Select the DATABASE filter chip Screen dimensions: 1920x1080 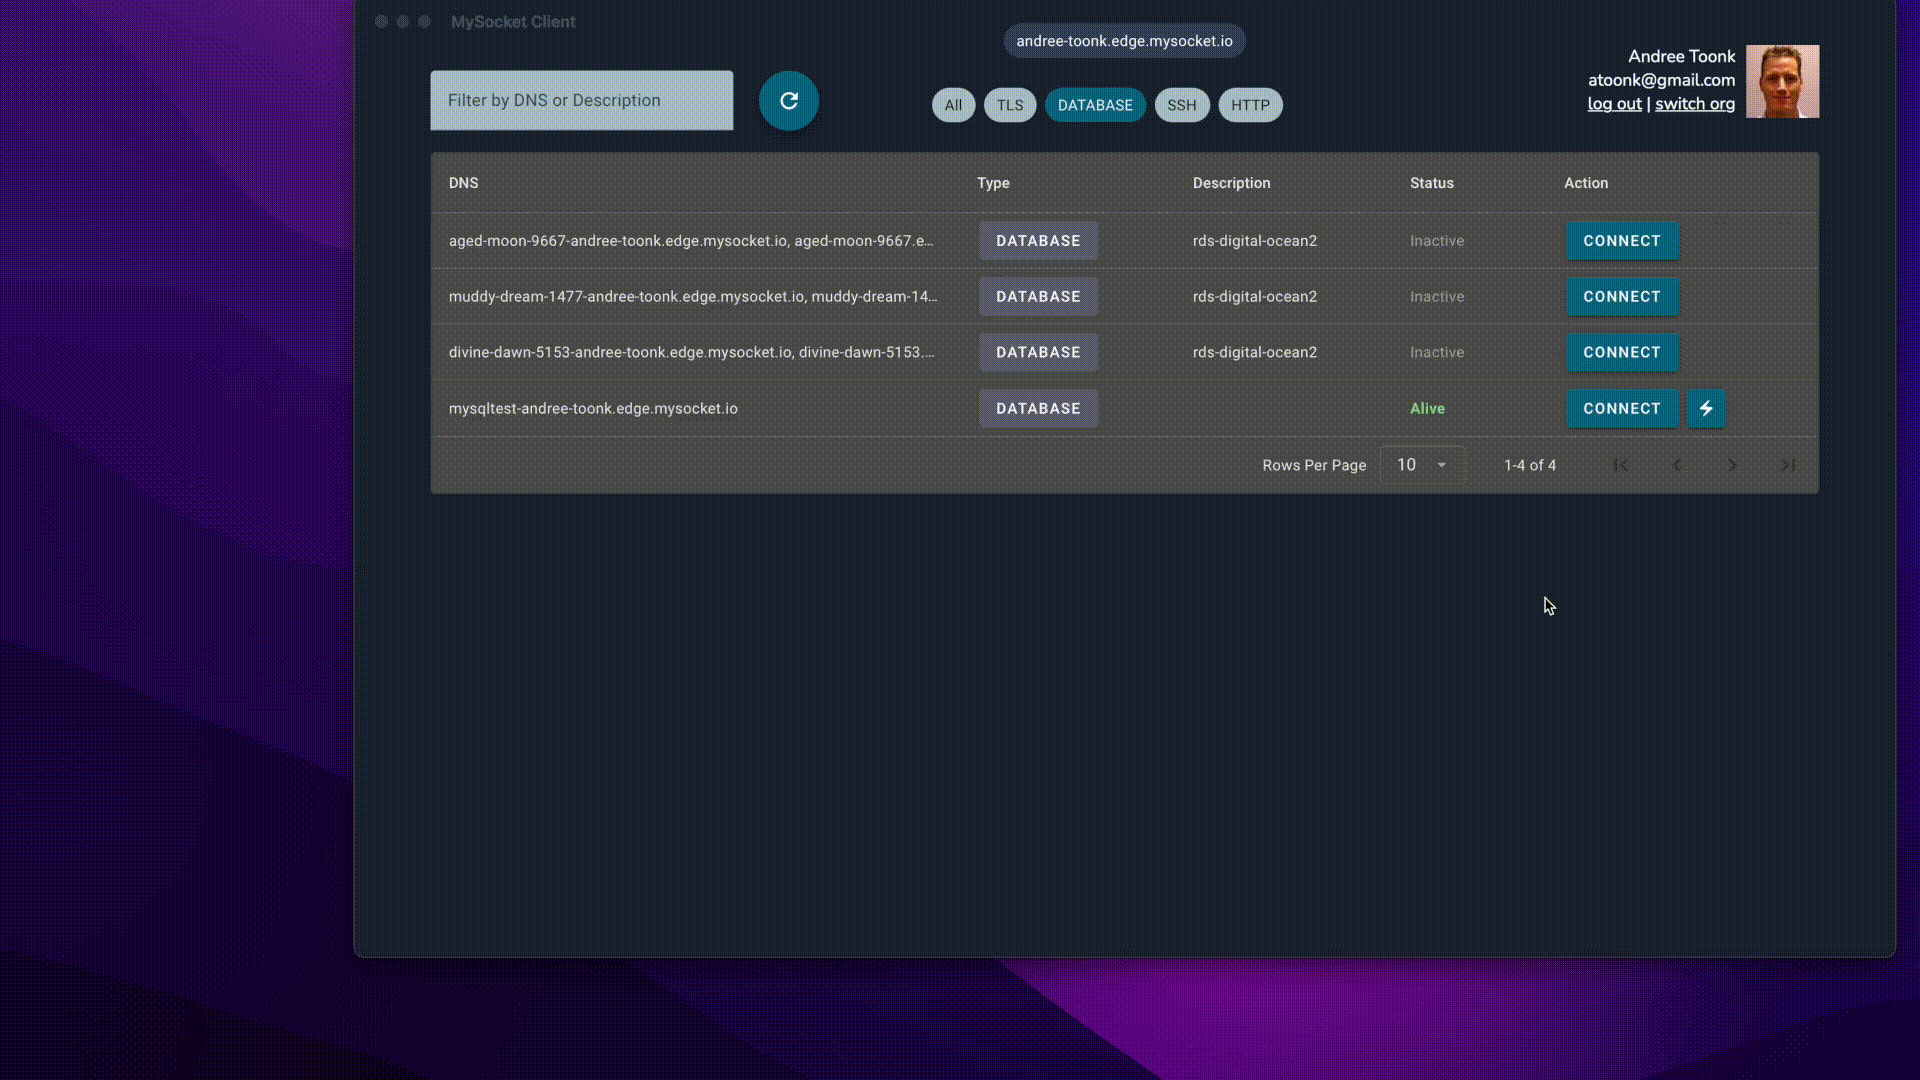coord(1095,105)
